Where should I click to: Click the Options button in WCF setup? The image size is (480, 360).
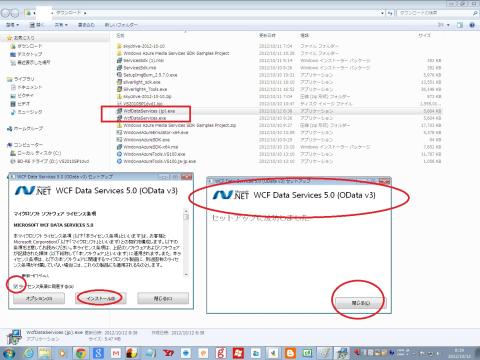click(39, 298)
